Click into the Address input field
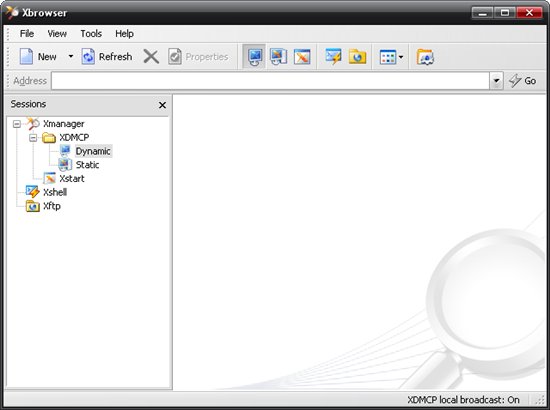 pyautogui.click(x=270, y=81)
